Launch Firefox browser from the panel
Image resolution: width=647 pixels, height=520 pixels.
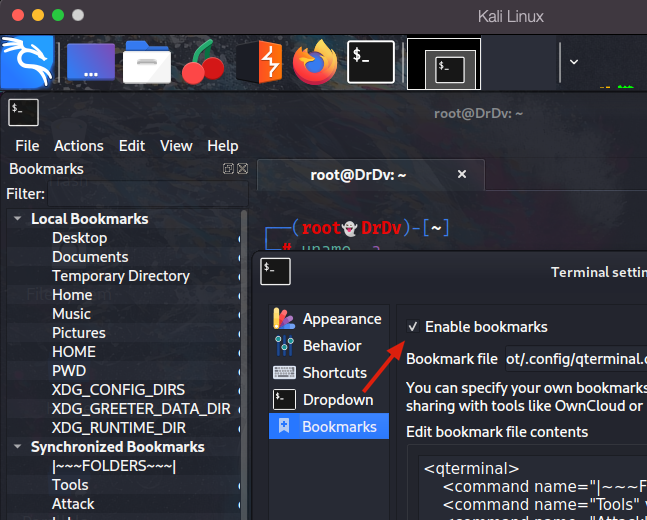tap(315, 62)
